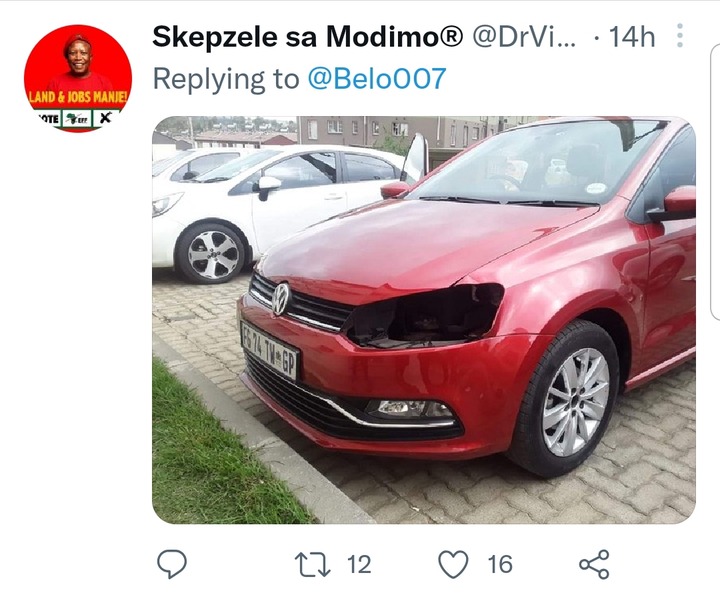Click the VW logo in photo
The height and width of the screenshot is (593, 720).
tap(281, 299)
